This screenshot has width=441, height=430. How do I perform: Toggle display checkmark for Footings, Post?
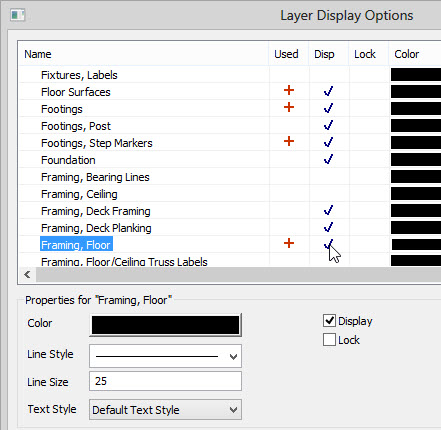click(328, 125)
